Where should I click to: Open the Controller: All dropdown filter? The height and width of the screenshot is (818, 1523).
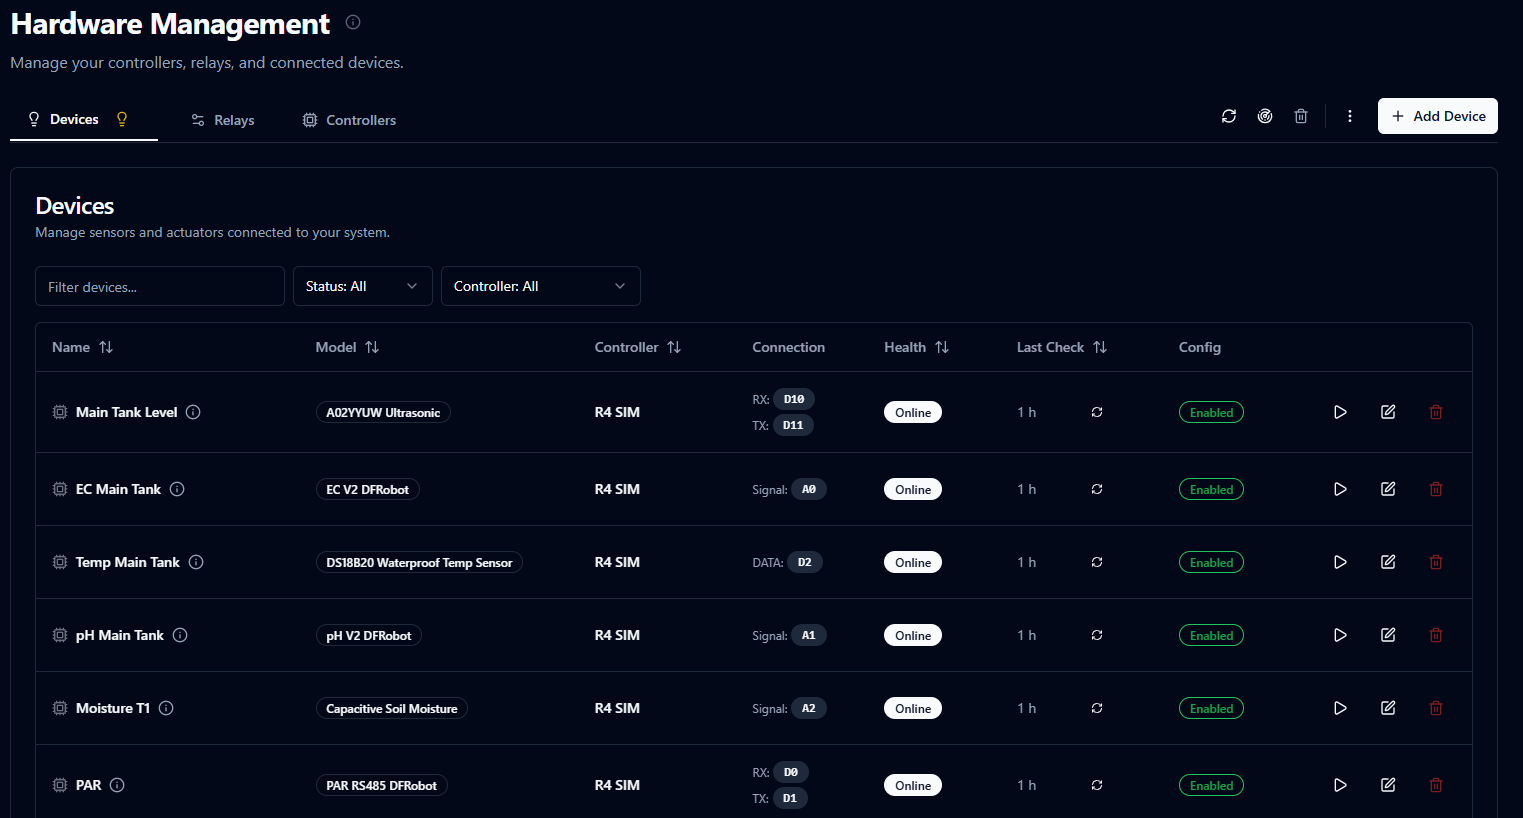click(x=540, y=286)
